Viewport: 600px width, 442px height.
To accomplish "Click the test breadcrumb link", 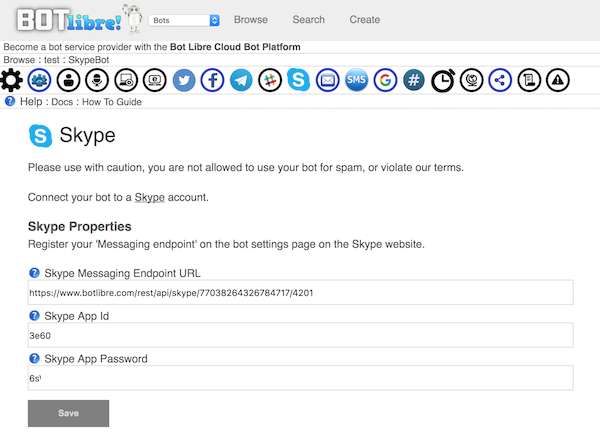I will click(52, 60).
